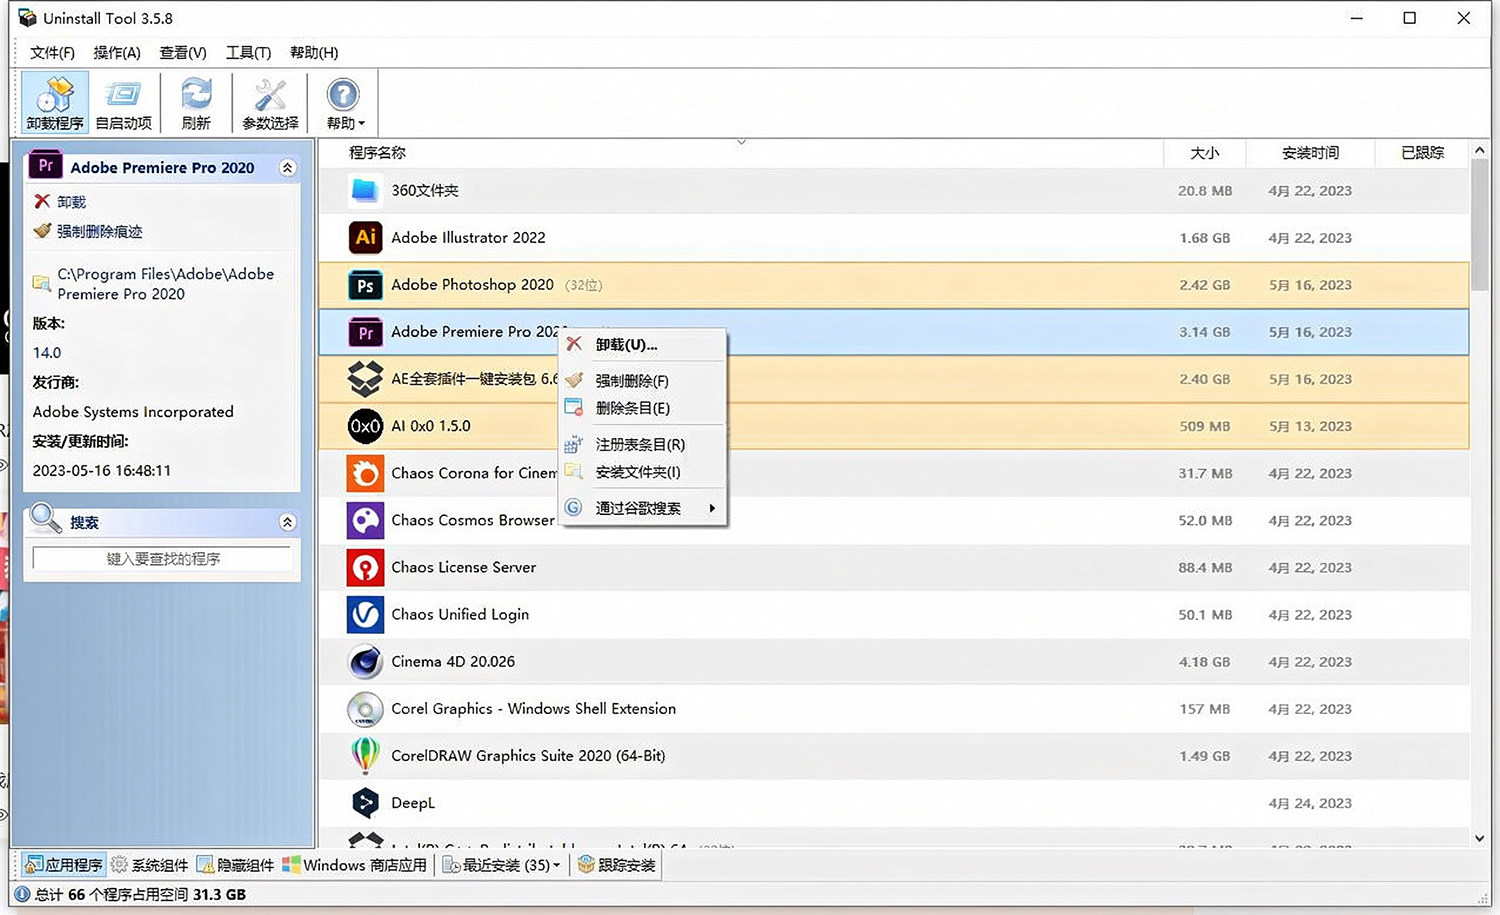Select the Adobe Illustrator 2022 icon

(x=365, y=237)
